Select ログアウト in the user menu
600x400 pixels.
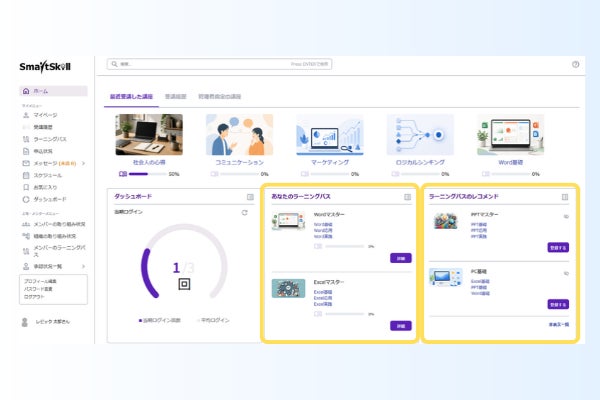pyautogui.click(x=34, y=297)
